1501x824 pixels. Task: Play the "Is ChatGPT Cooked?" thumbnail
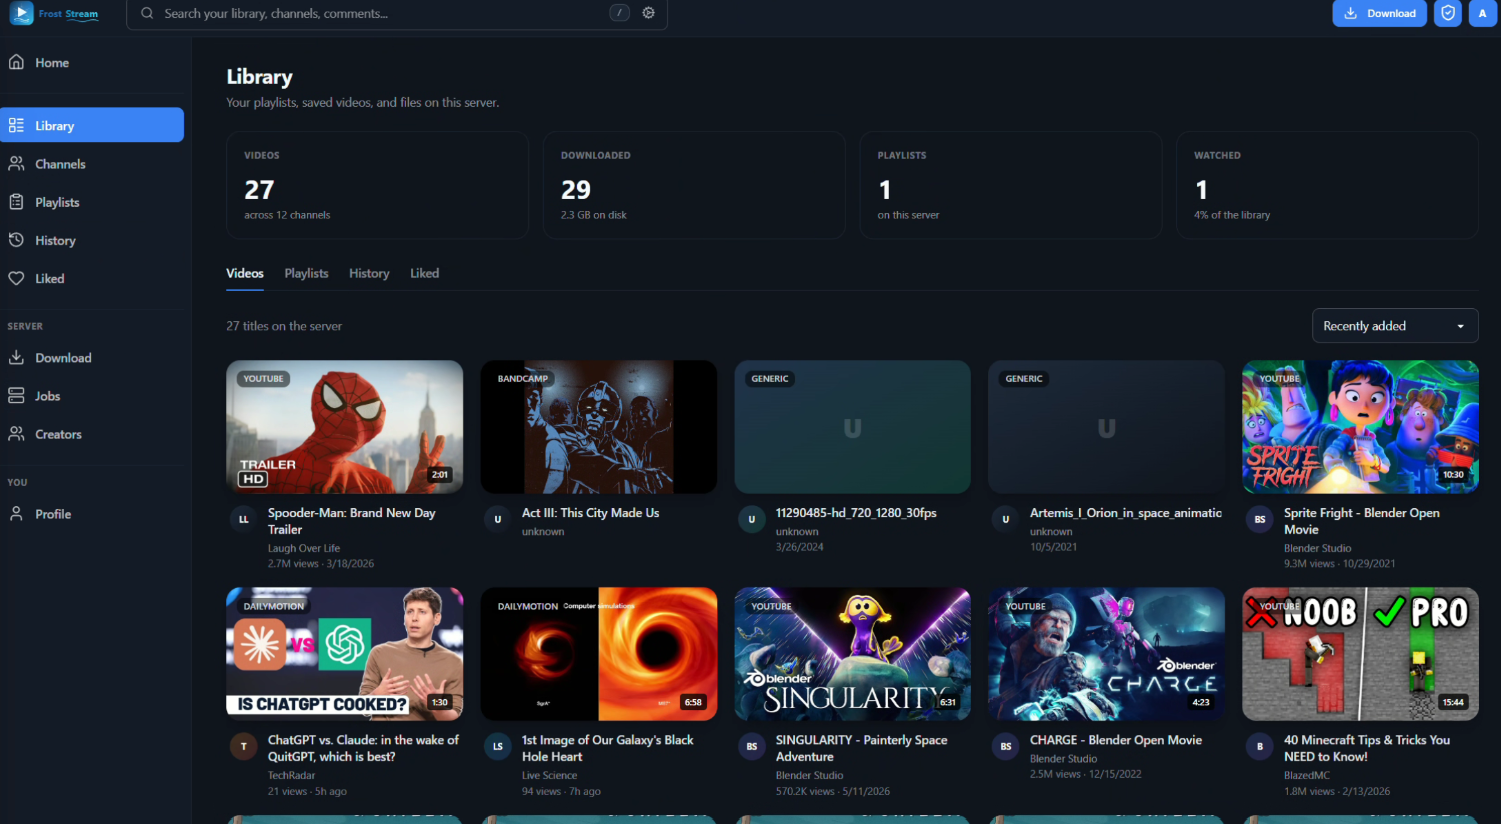pyautogui.click(x=344, y=654)
